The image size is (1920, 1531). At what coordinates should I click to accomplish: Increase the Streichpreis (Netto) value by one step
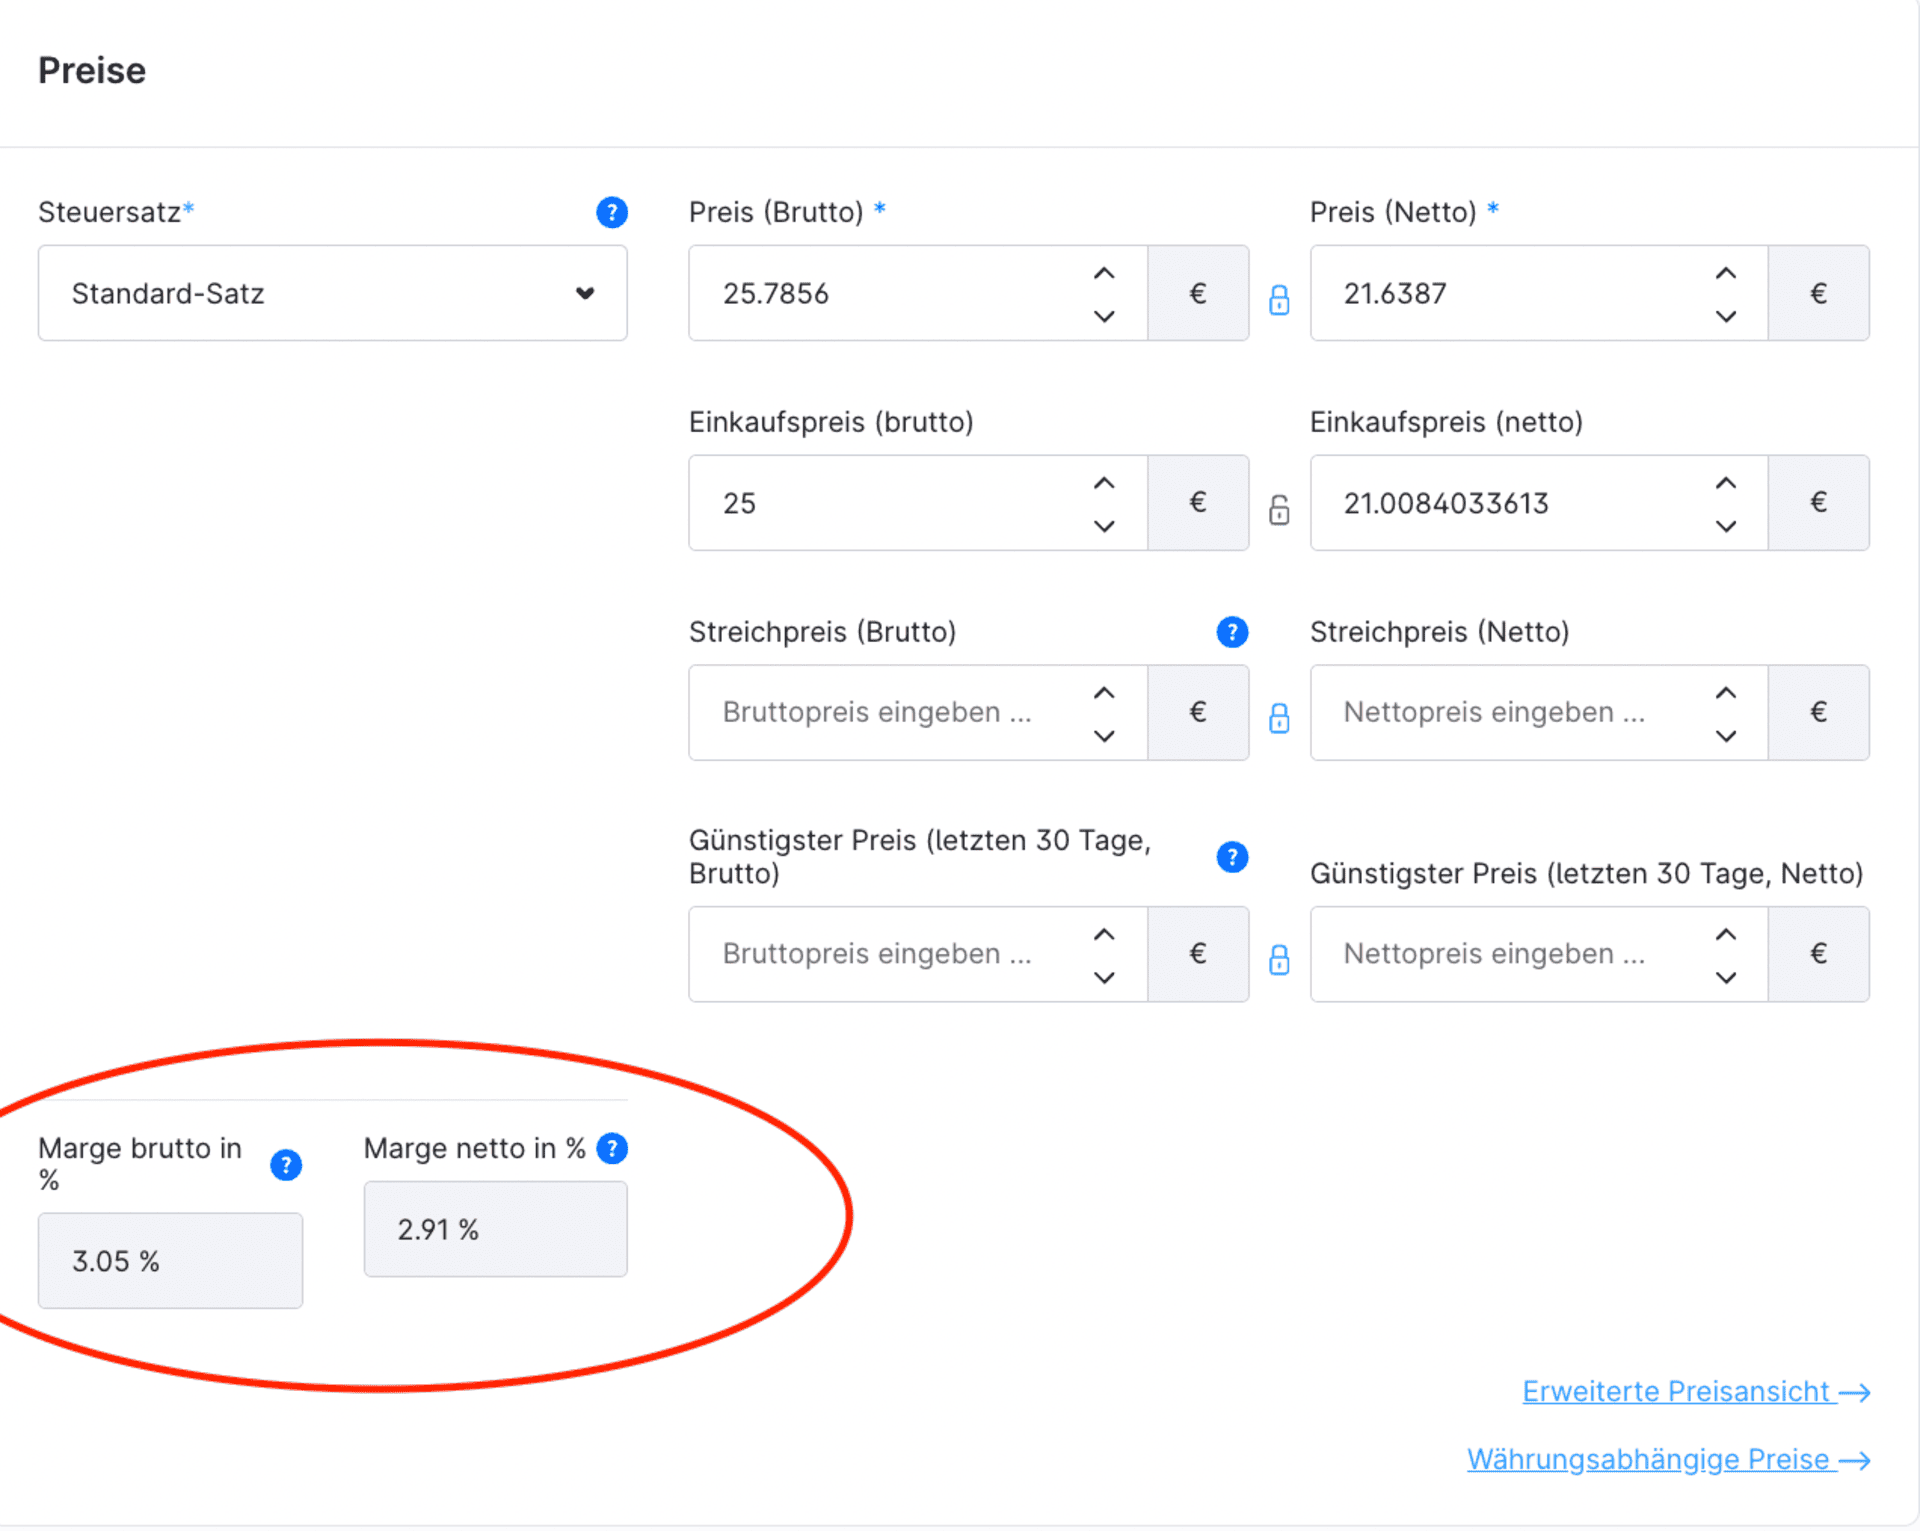1726,693
